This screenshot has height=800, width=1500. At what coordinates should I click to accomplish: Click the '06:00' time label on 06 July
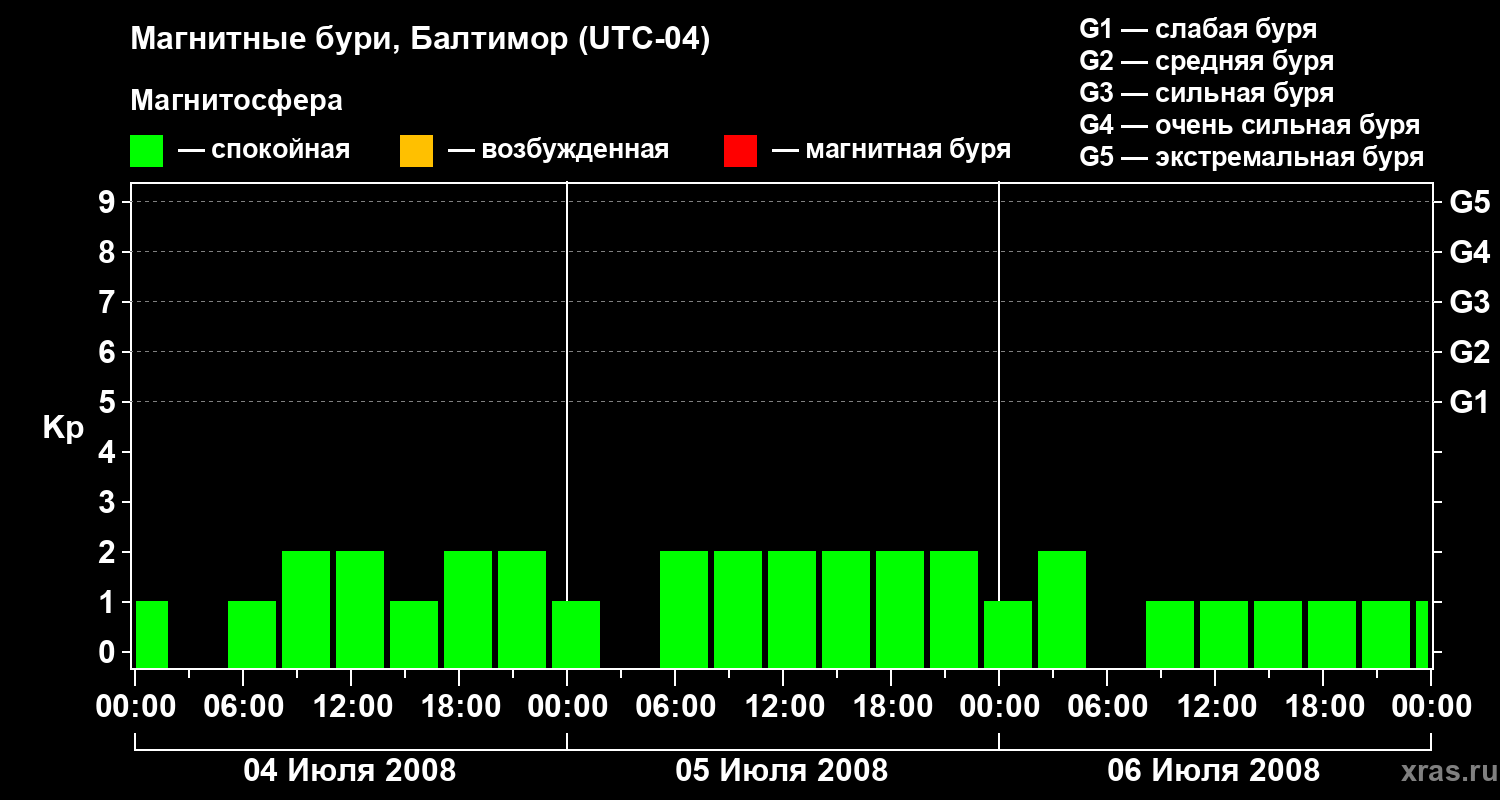(1107, 707)
